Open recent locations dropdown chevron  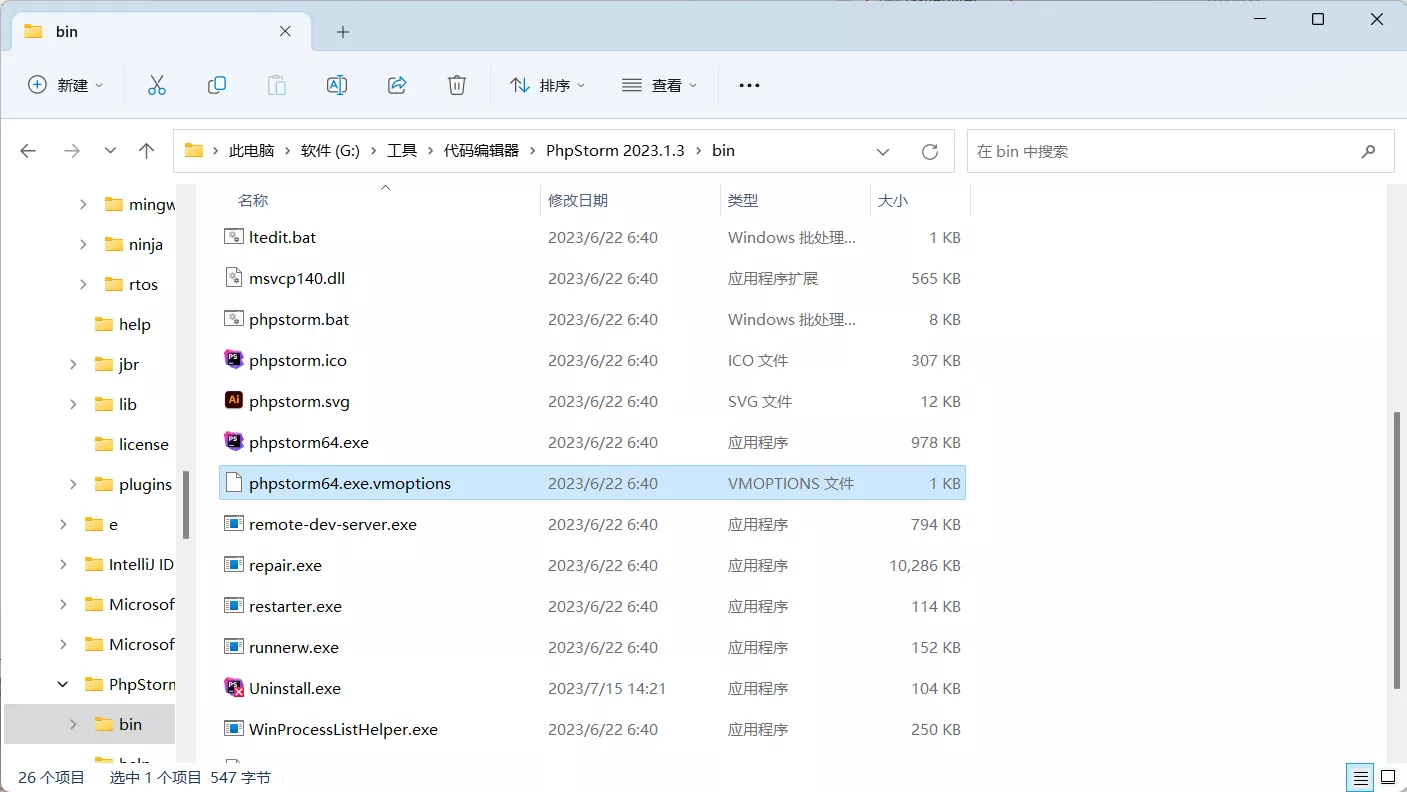110,151
